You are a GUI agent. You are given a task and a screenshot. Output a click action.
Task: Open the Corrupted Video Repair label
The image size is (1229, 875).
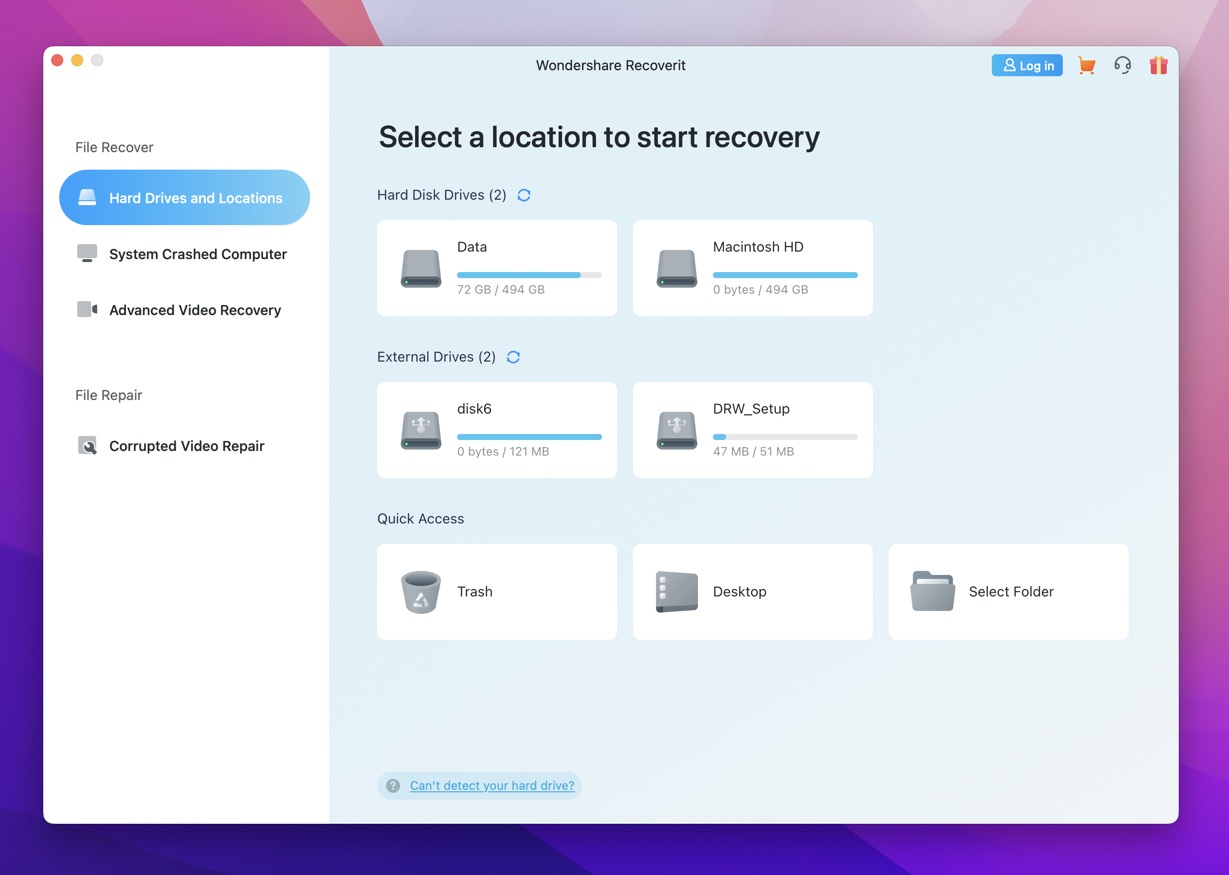[x=187, y=446]
